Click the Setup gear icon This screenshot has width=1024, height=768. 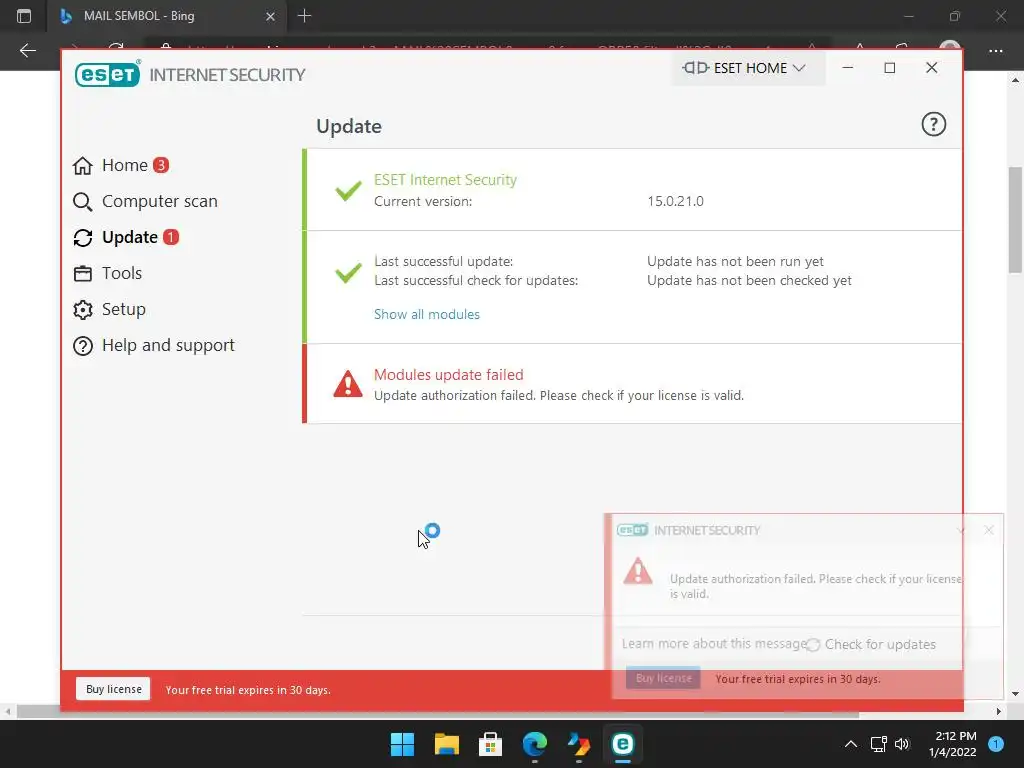(x=82, y=310)
